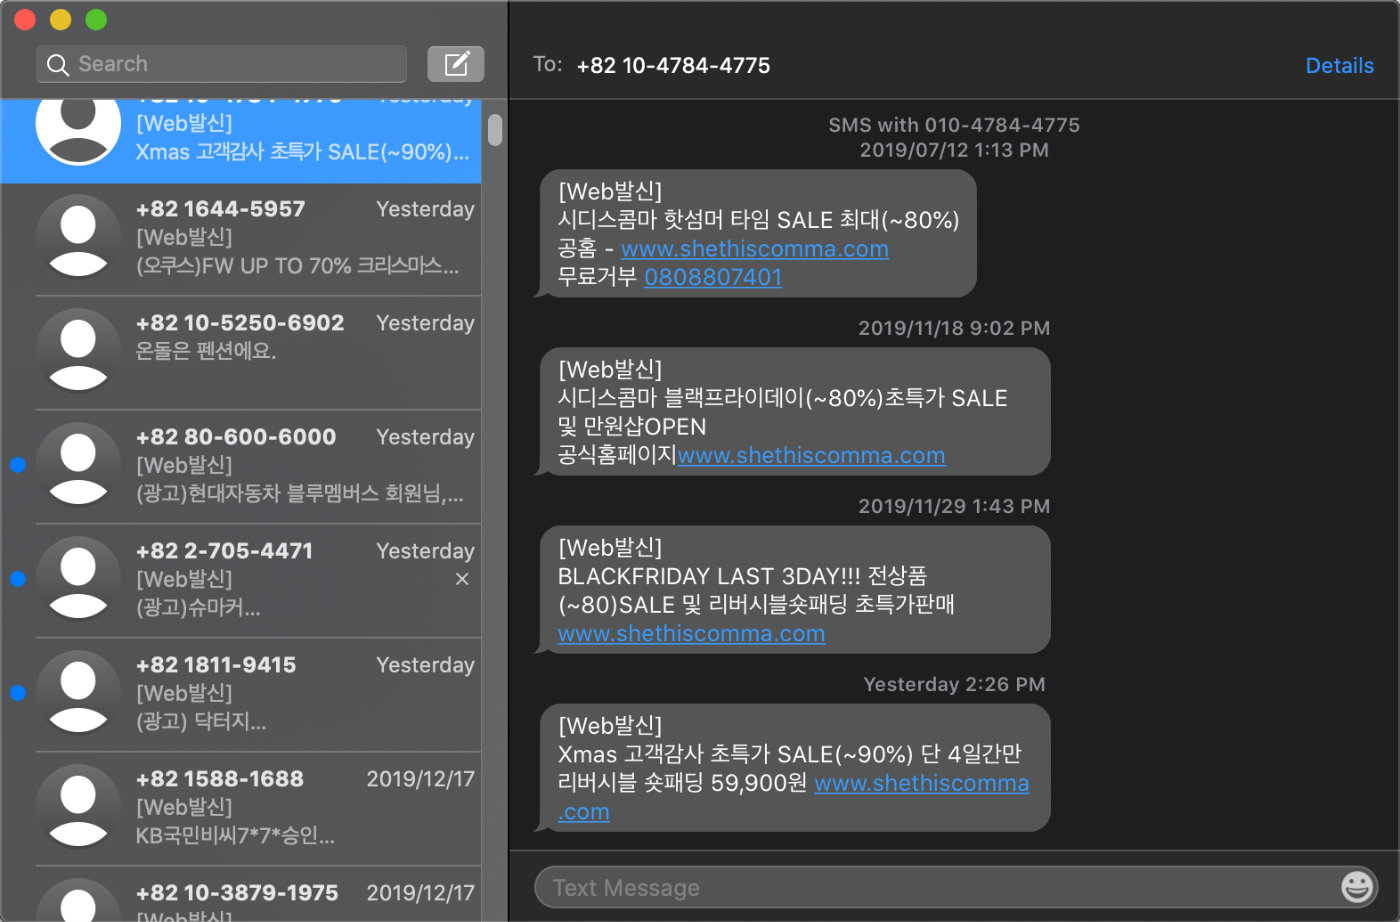Open the emoji picker smiley icon
This screenshot has height=922, width=1400.
1357,886
